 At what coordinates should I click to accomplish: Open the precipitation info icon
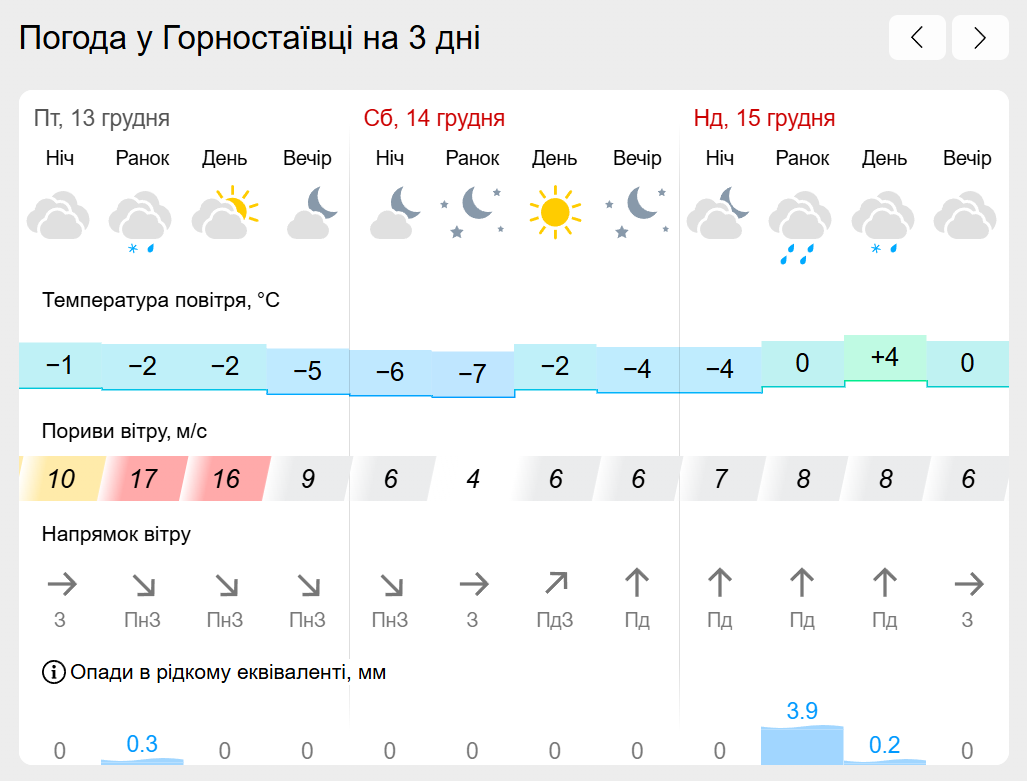pos(54,672)
